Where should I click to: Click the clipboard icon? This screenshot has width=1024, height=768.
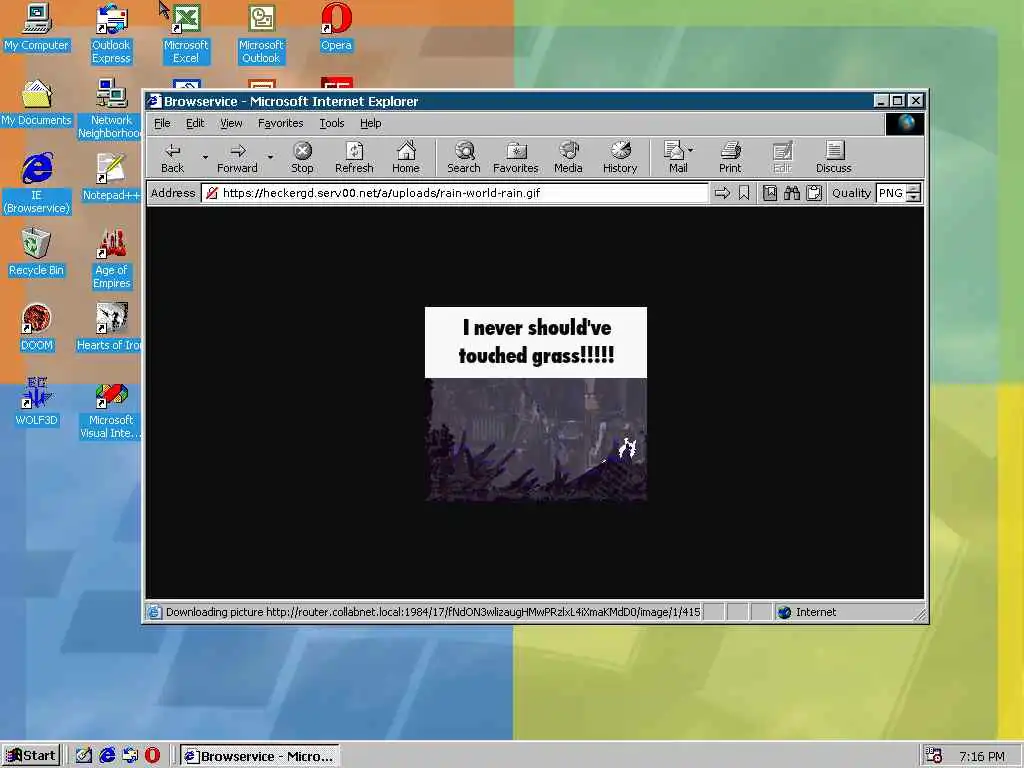pos(814,193)
